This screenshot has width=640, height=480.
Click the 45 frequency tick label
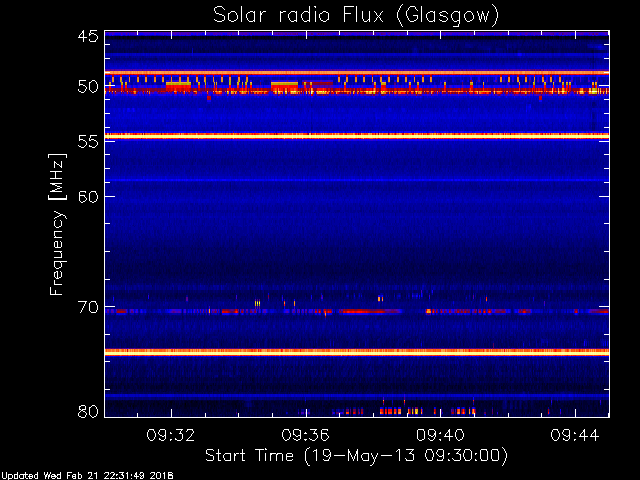pyautogui.click(x=89, y=36)
